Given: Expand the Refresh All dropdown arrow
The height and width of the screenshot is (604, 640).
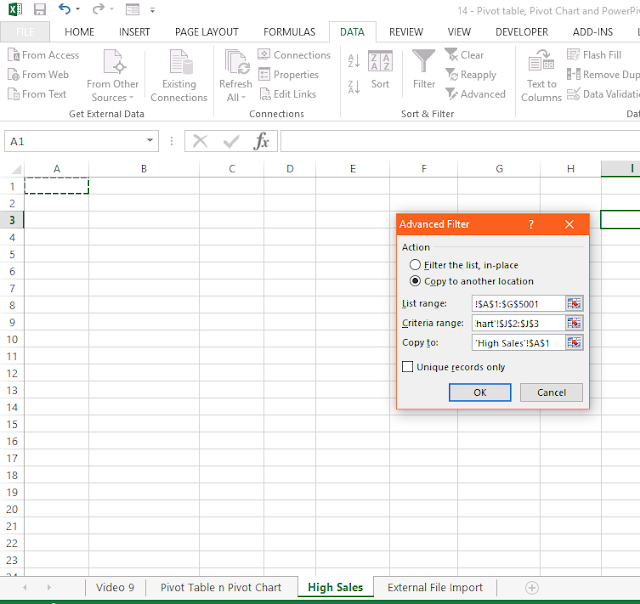Looking at the screenshot, I should [244, 98].
